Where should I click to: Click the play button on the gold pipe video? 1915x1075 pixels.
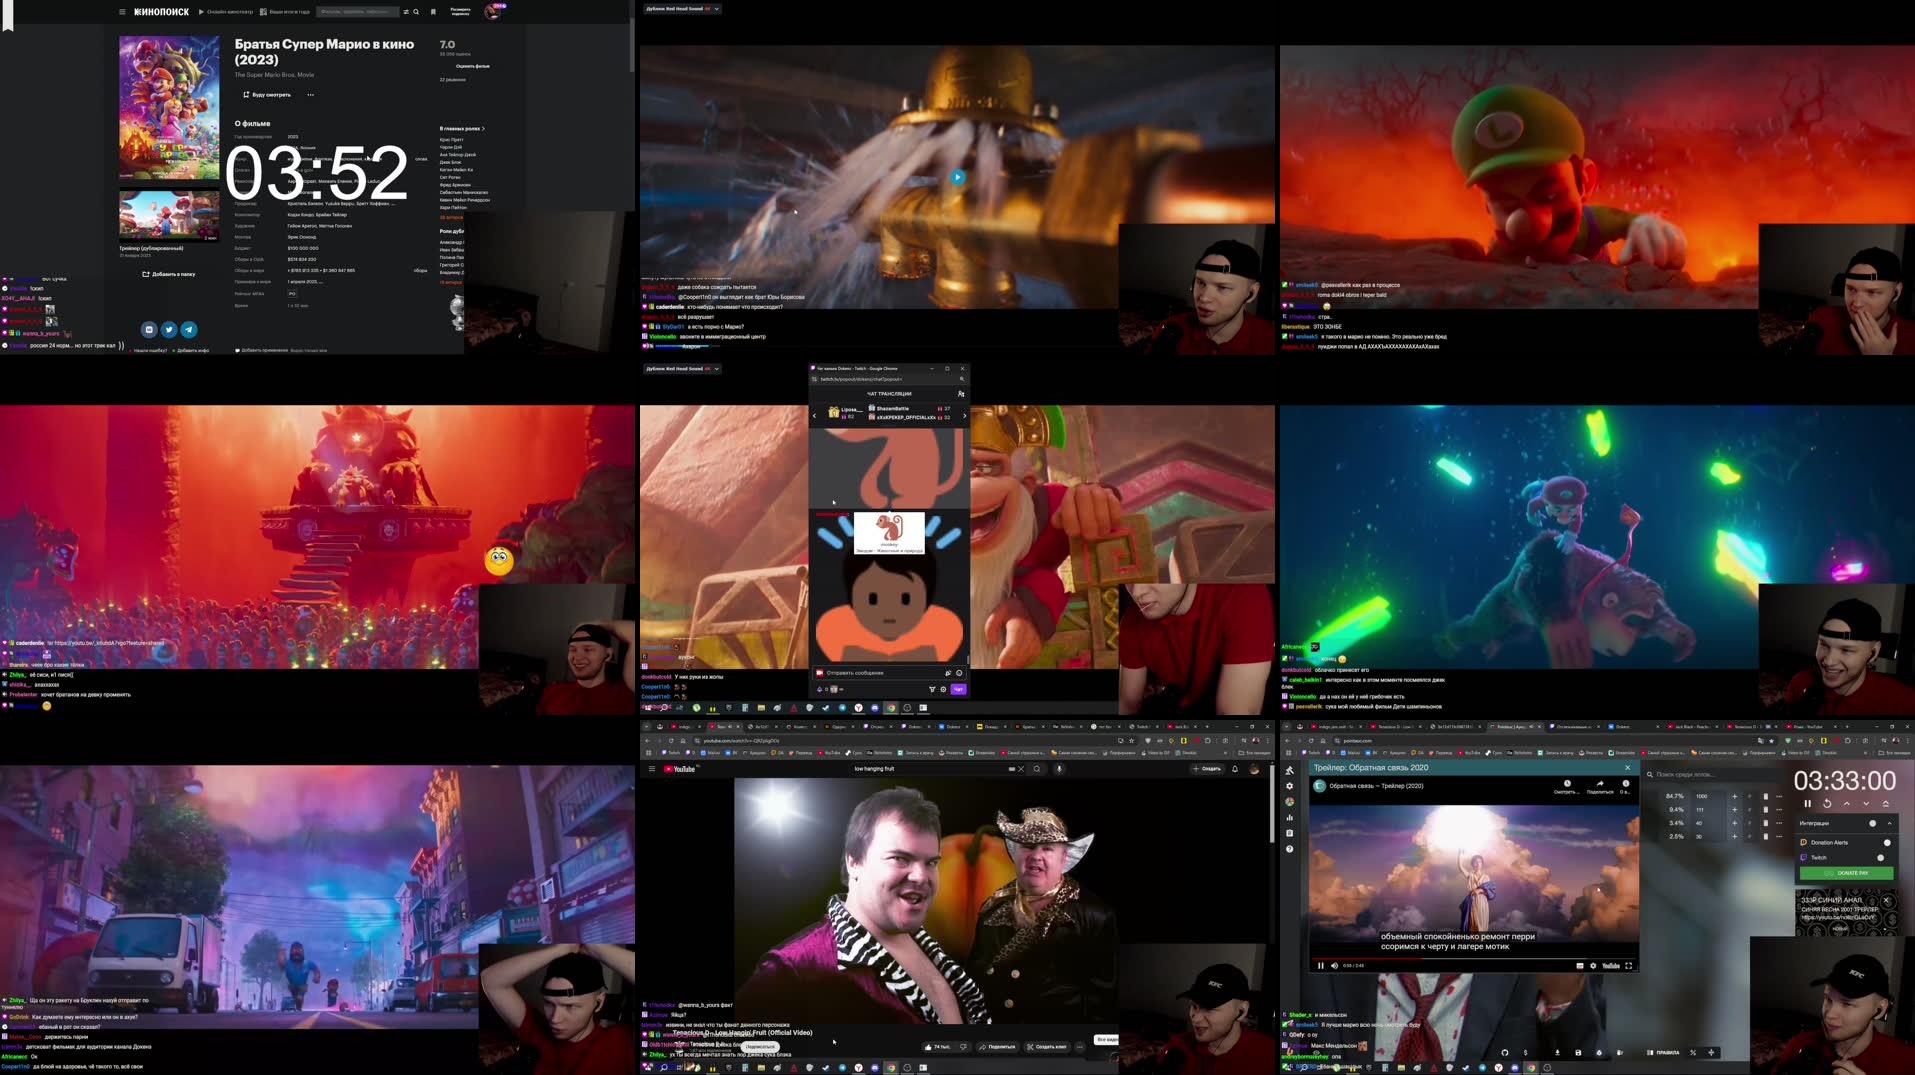tap(957, 177)
